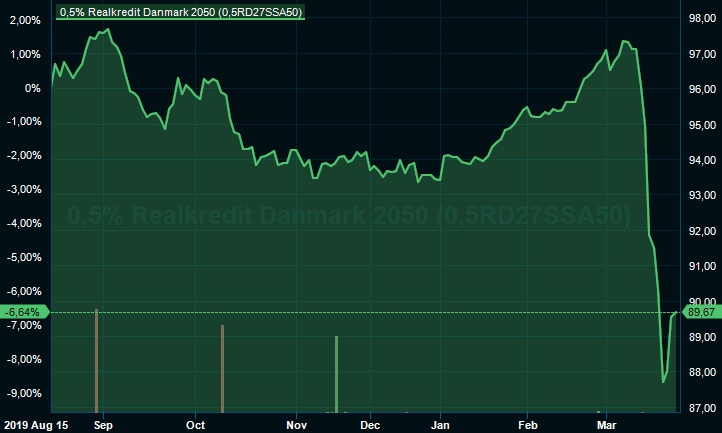Click the 89,67 current price tag
The height and width of the screenshot is (433, 722).
702,312
